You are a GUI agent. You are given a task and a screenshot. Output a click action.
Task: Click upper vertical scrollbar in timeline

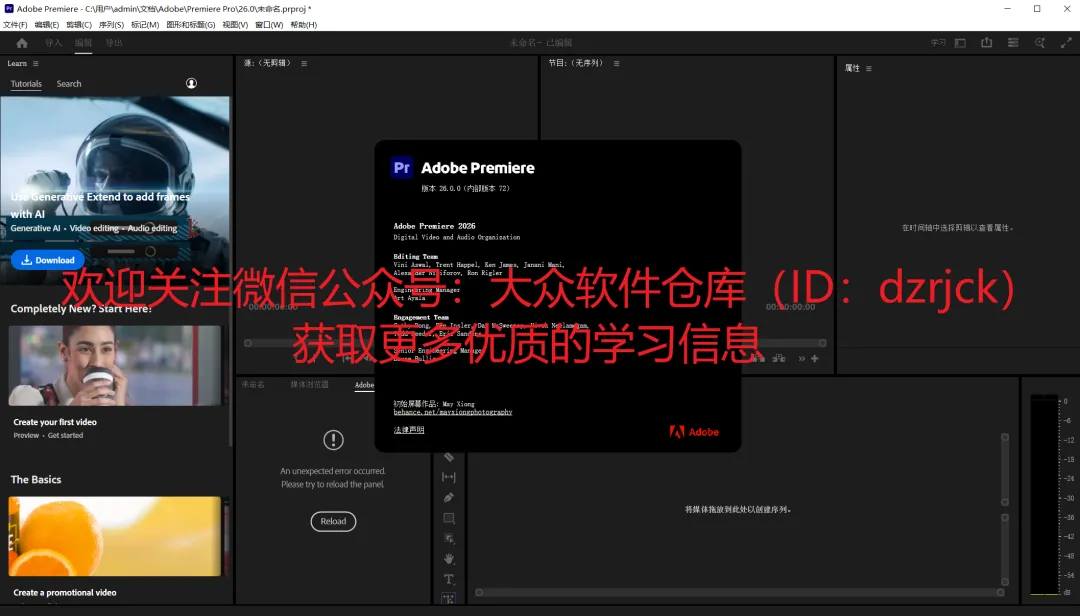pos(1005,470)
